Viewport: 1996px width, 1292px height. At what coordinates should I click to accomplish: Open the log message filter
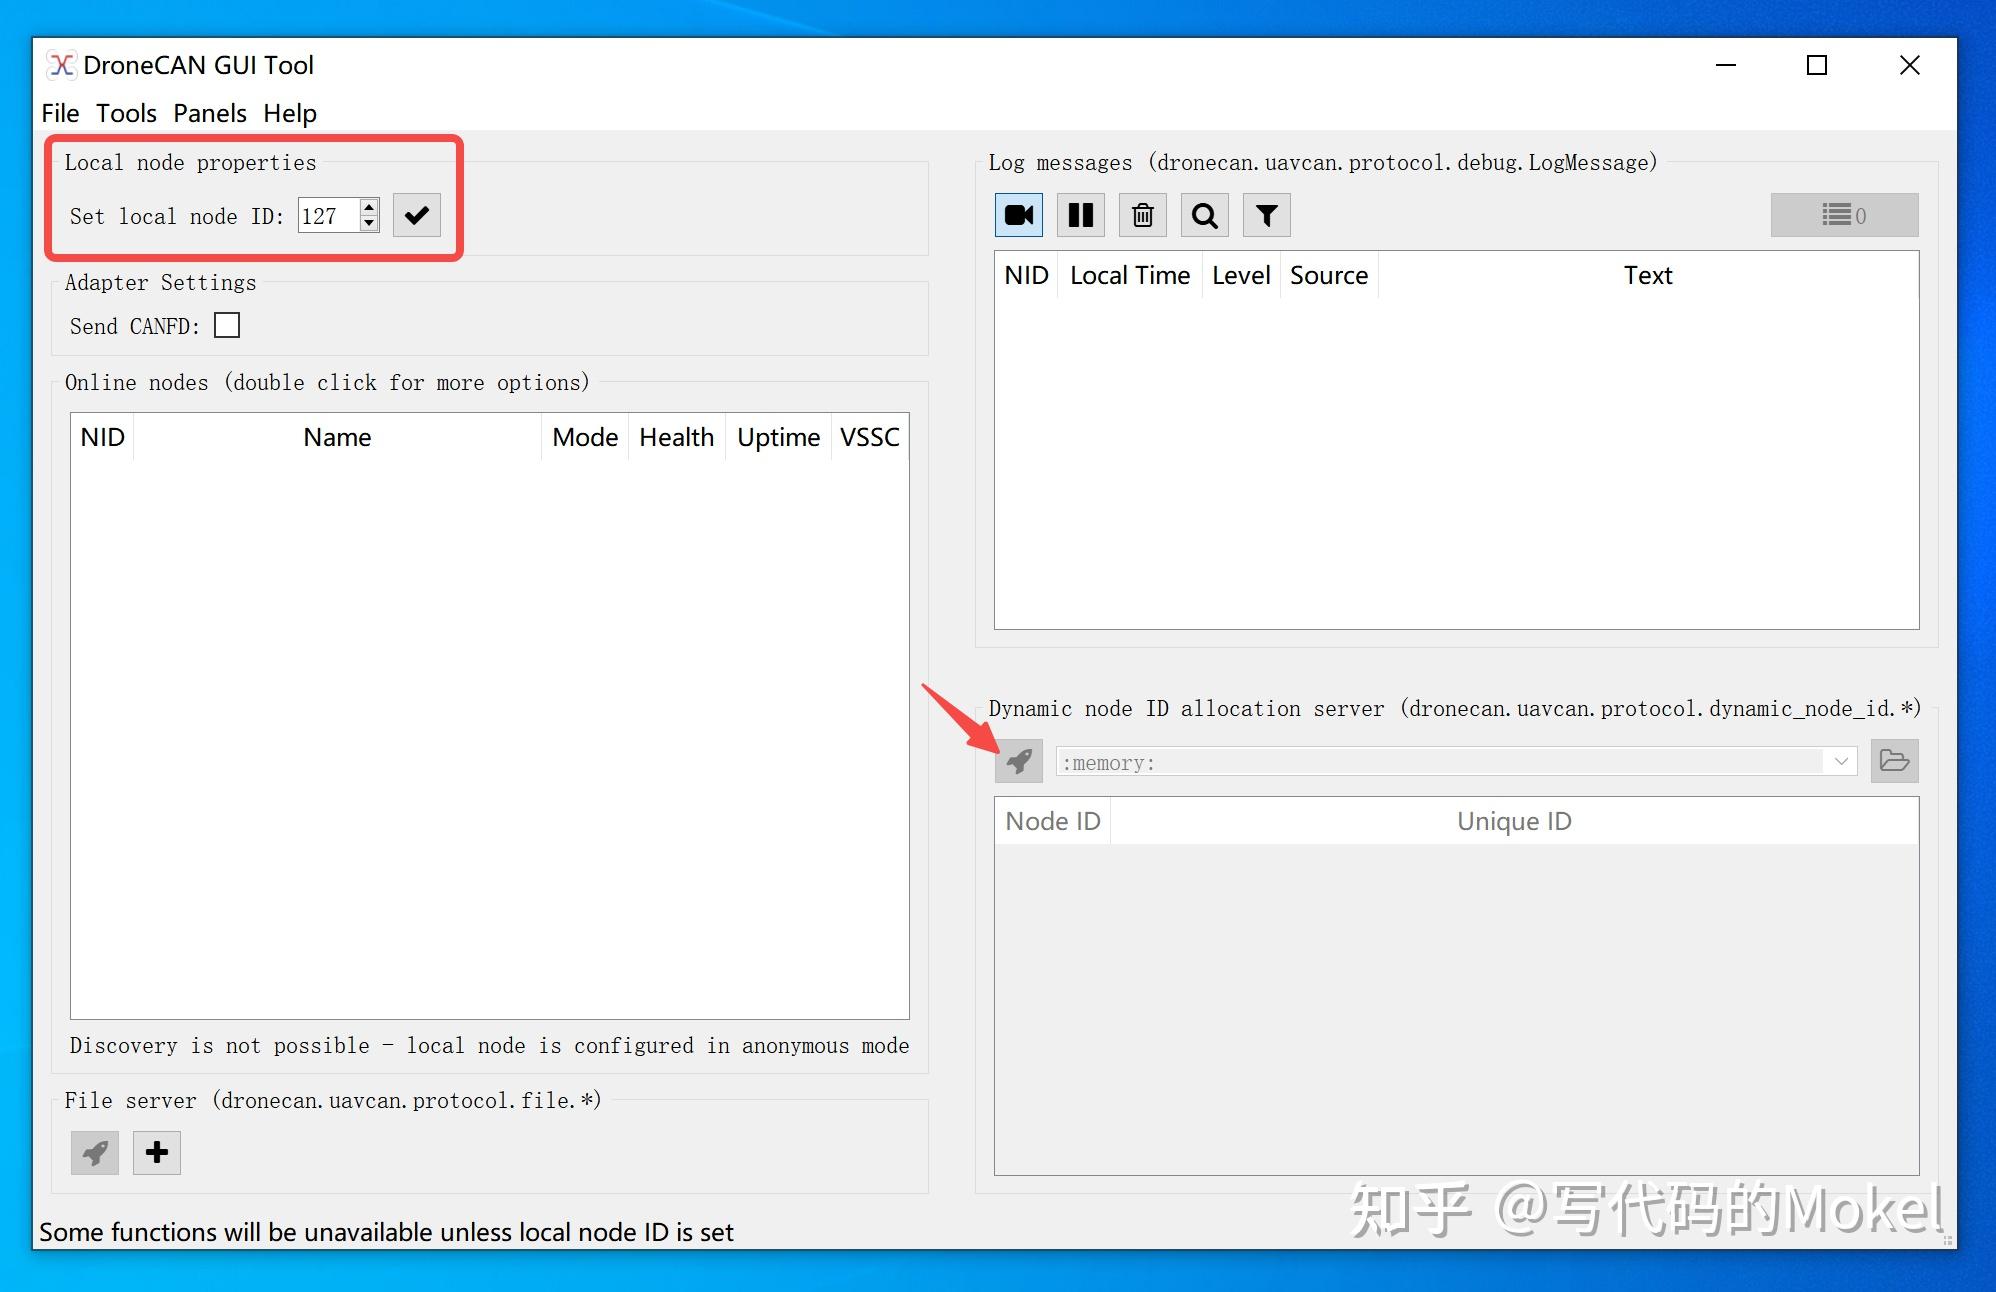[x=1266, y=214]
